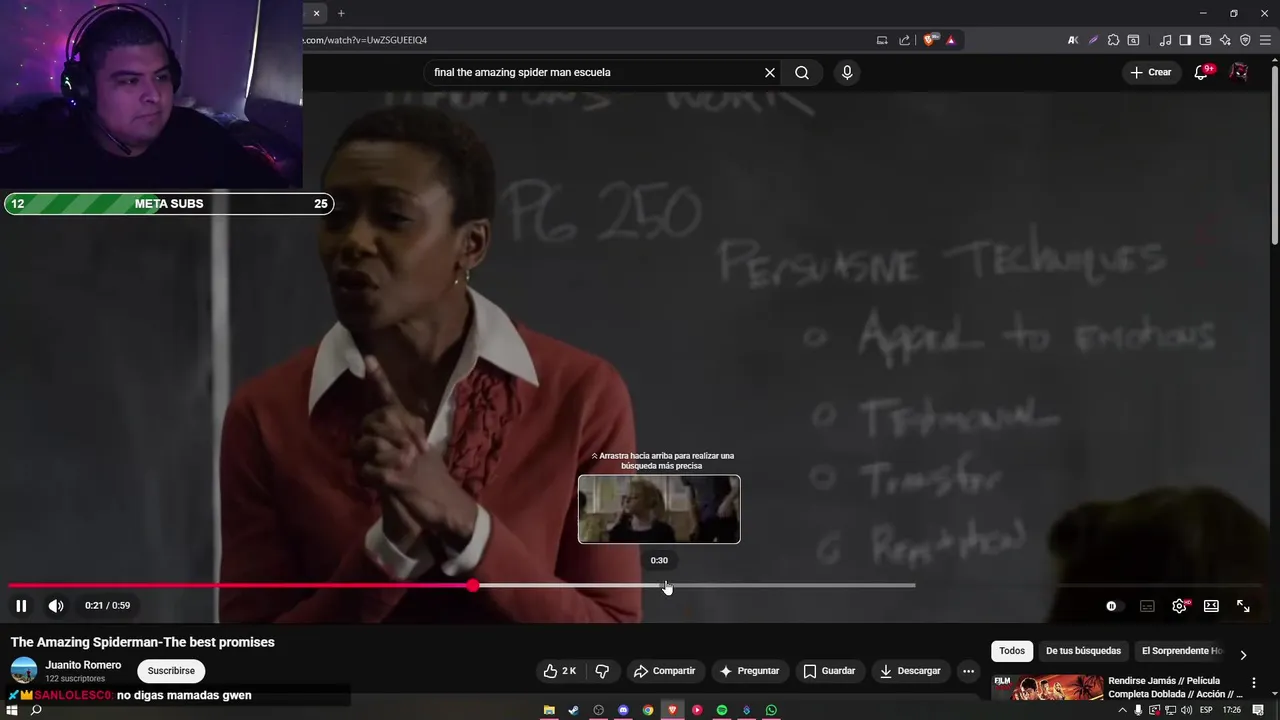
Task: Open a new browser tab
Action: click(341, 13)
